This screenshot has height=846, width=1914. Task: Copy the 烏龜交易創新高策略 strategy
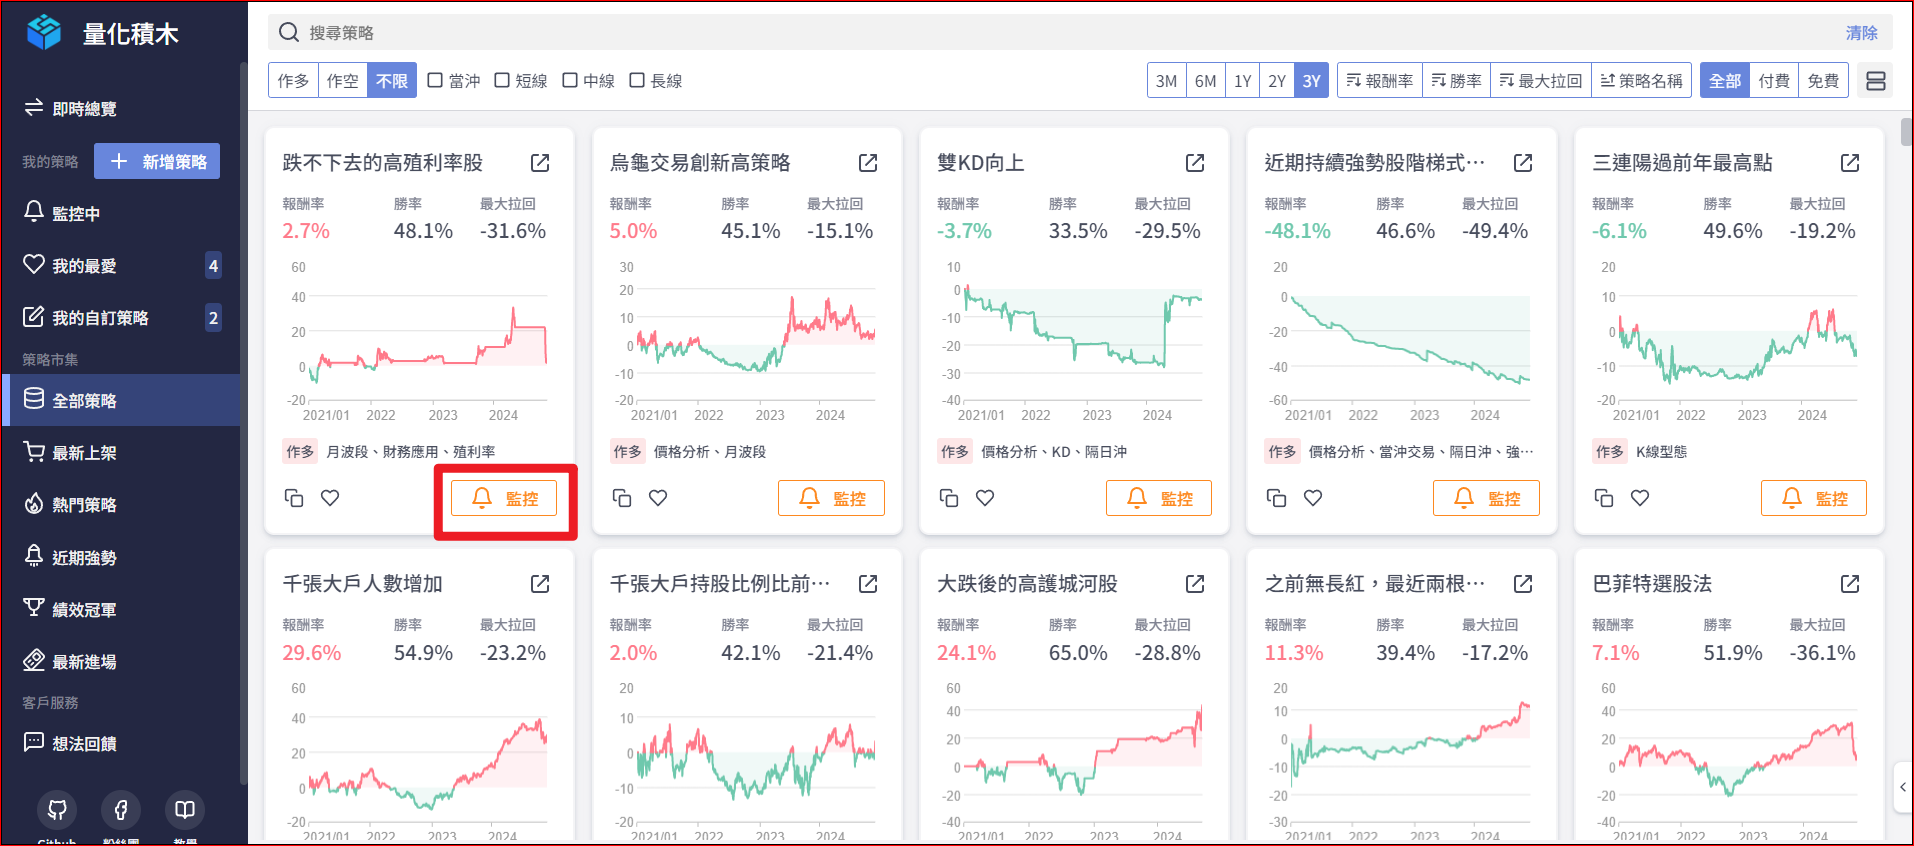click(622, 498)
